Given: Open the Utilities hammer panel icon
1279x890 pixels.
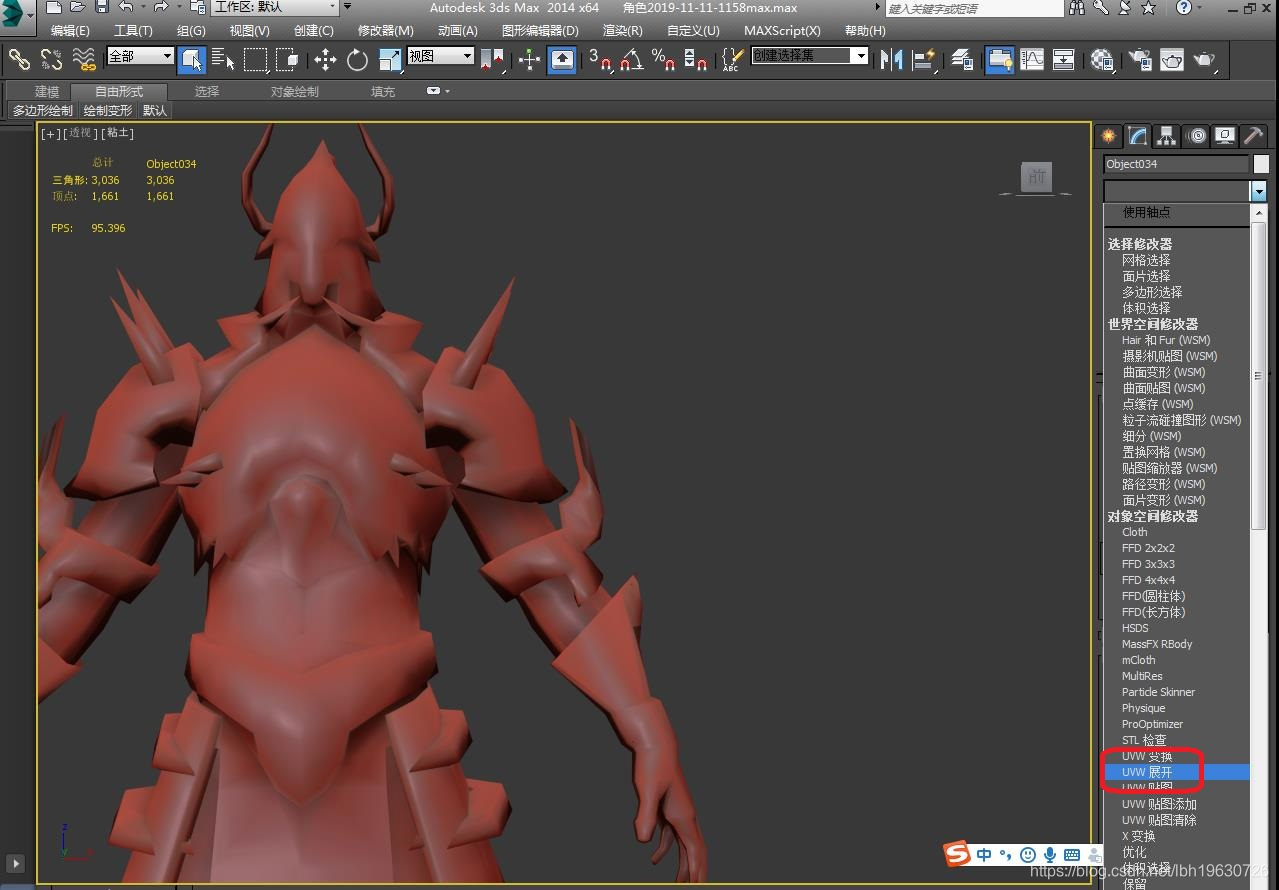Looking at the screenshot, I should (x=1253, y=136).
